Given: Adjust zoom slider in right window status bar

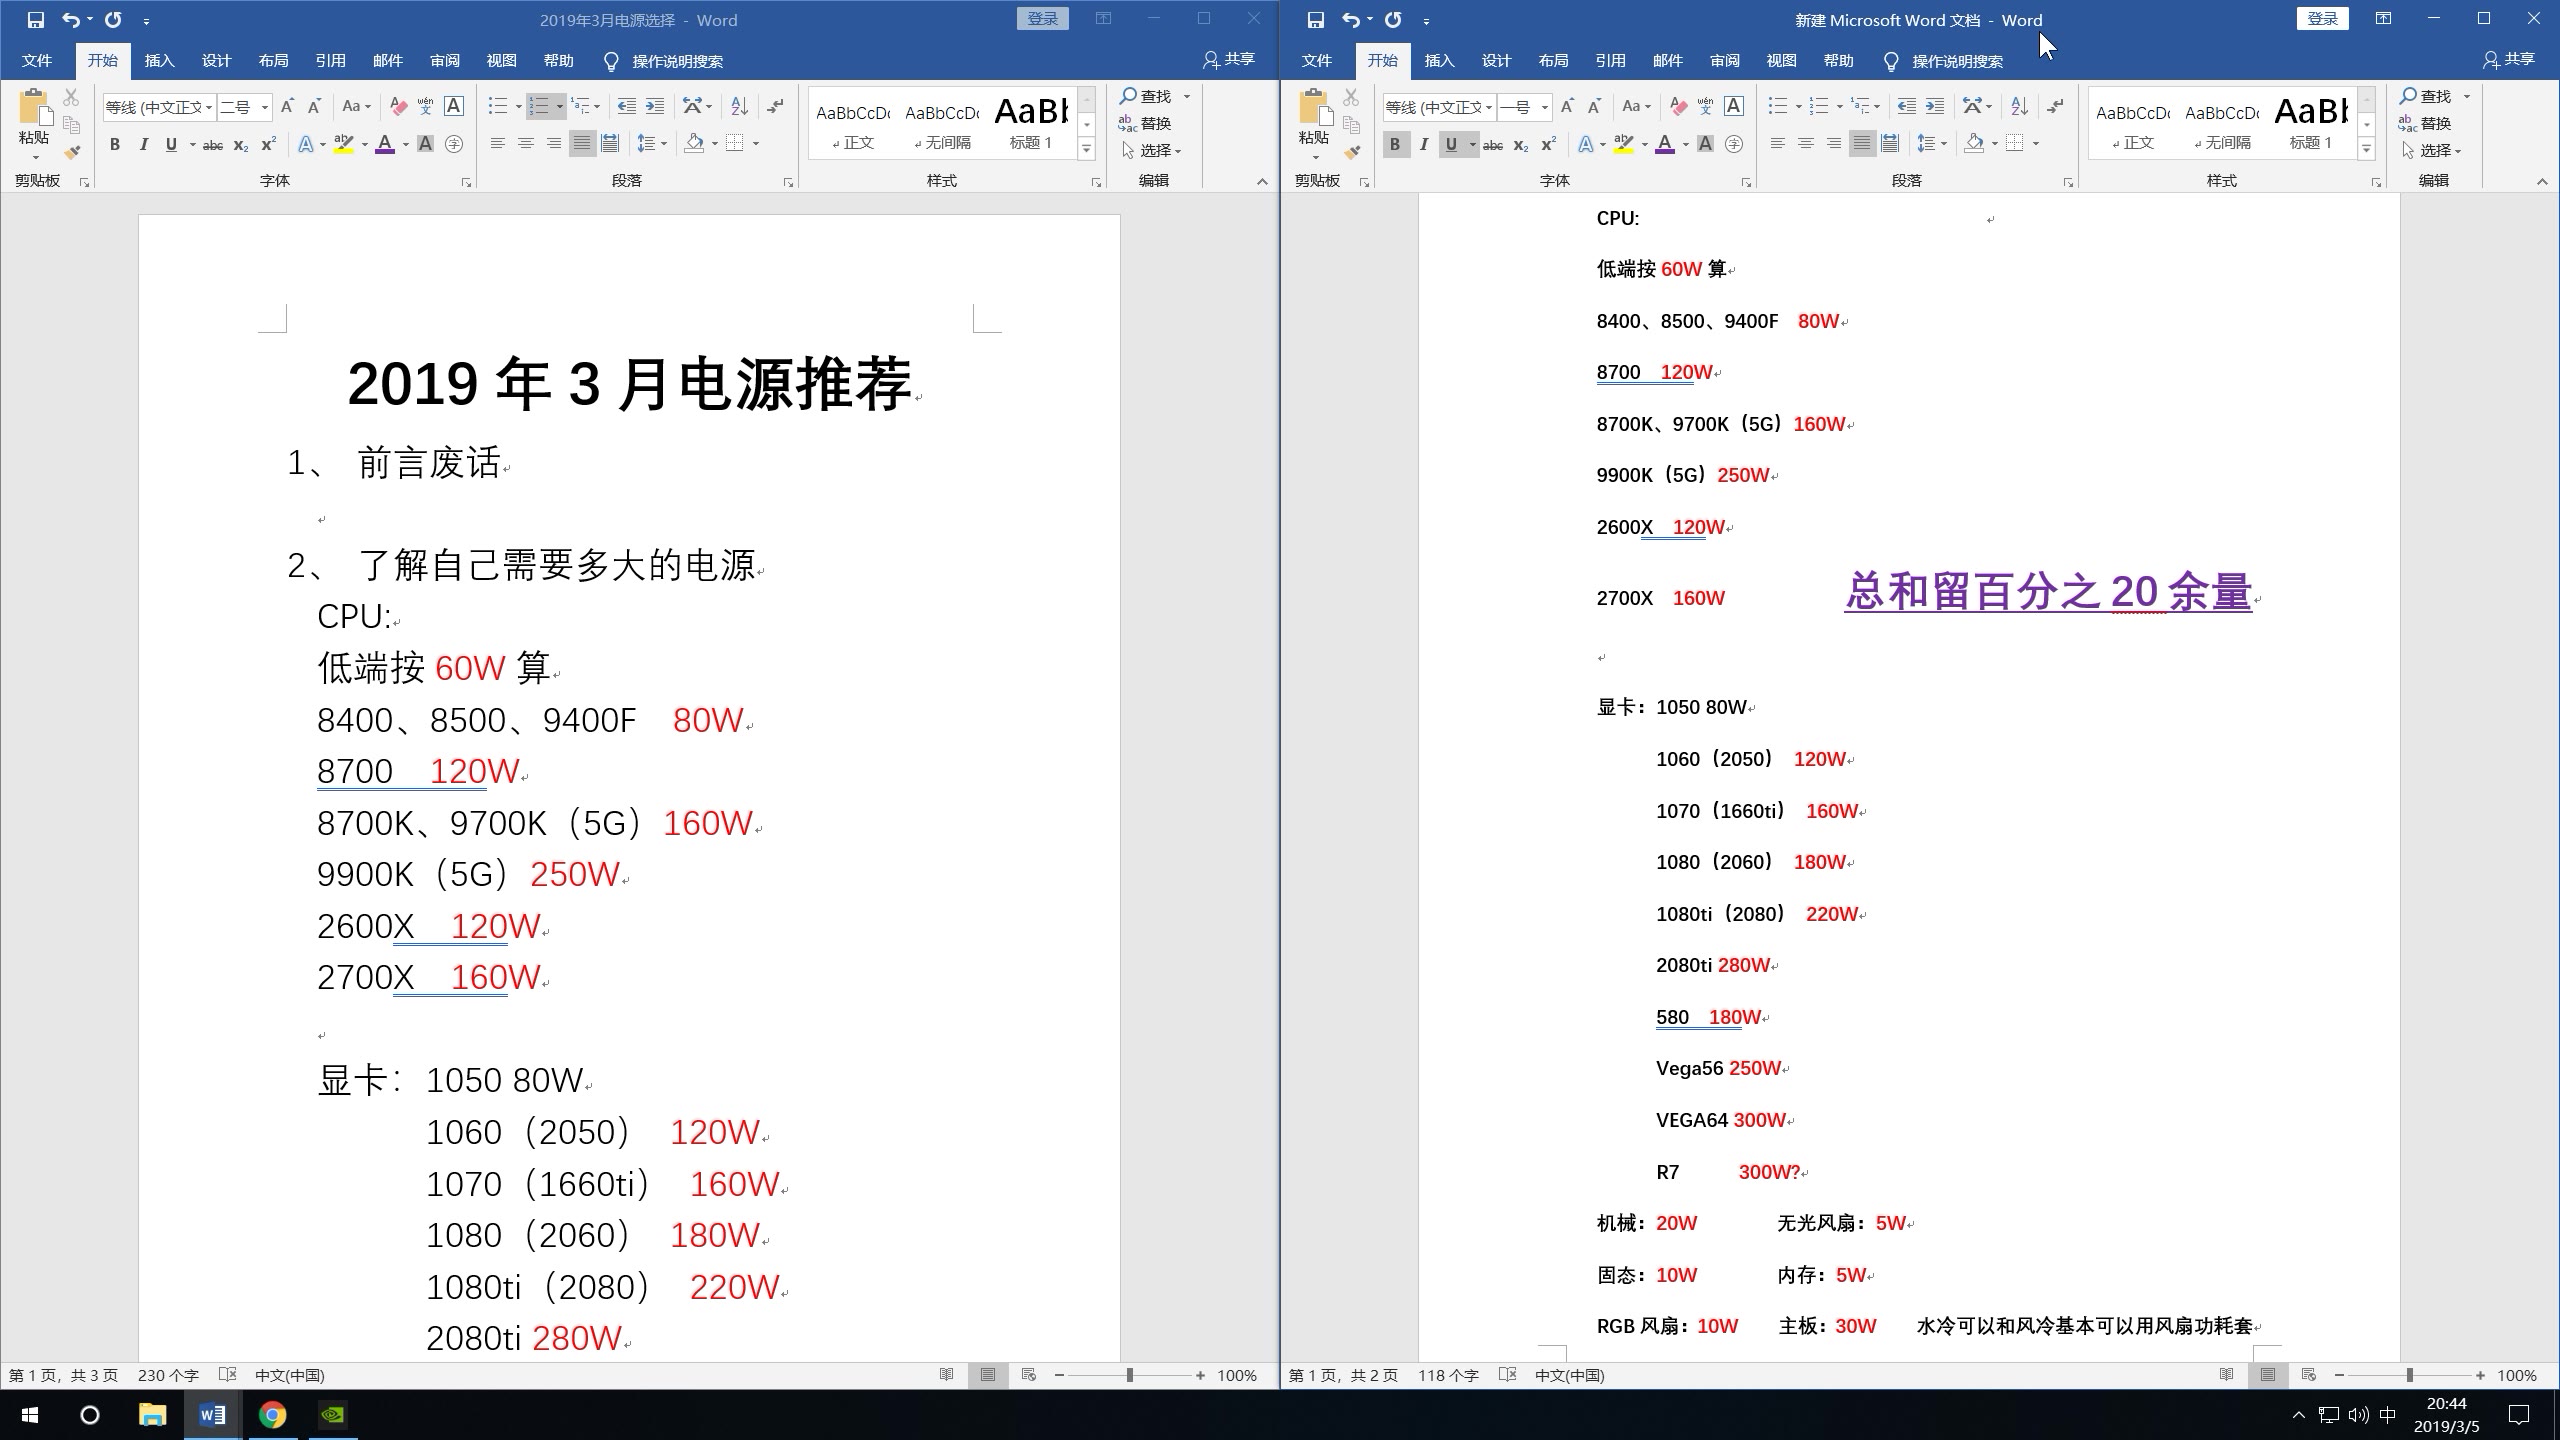Looking at the screenshot, I should click(2409, 1376).
